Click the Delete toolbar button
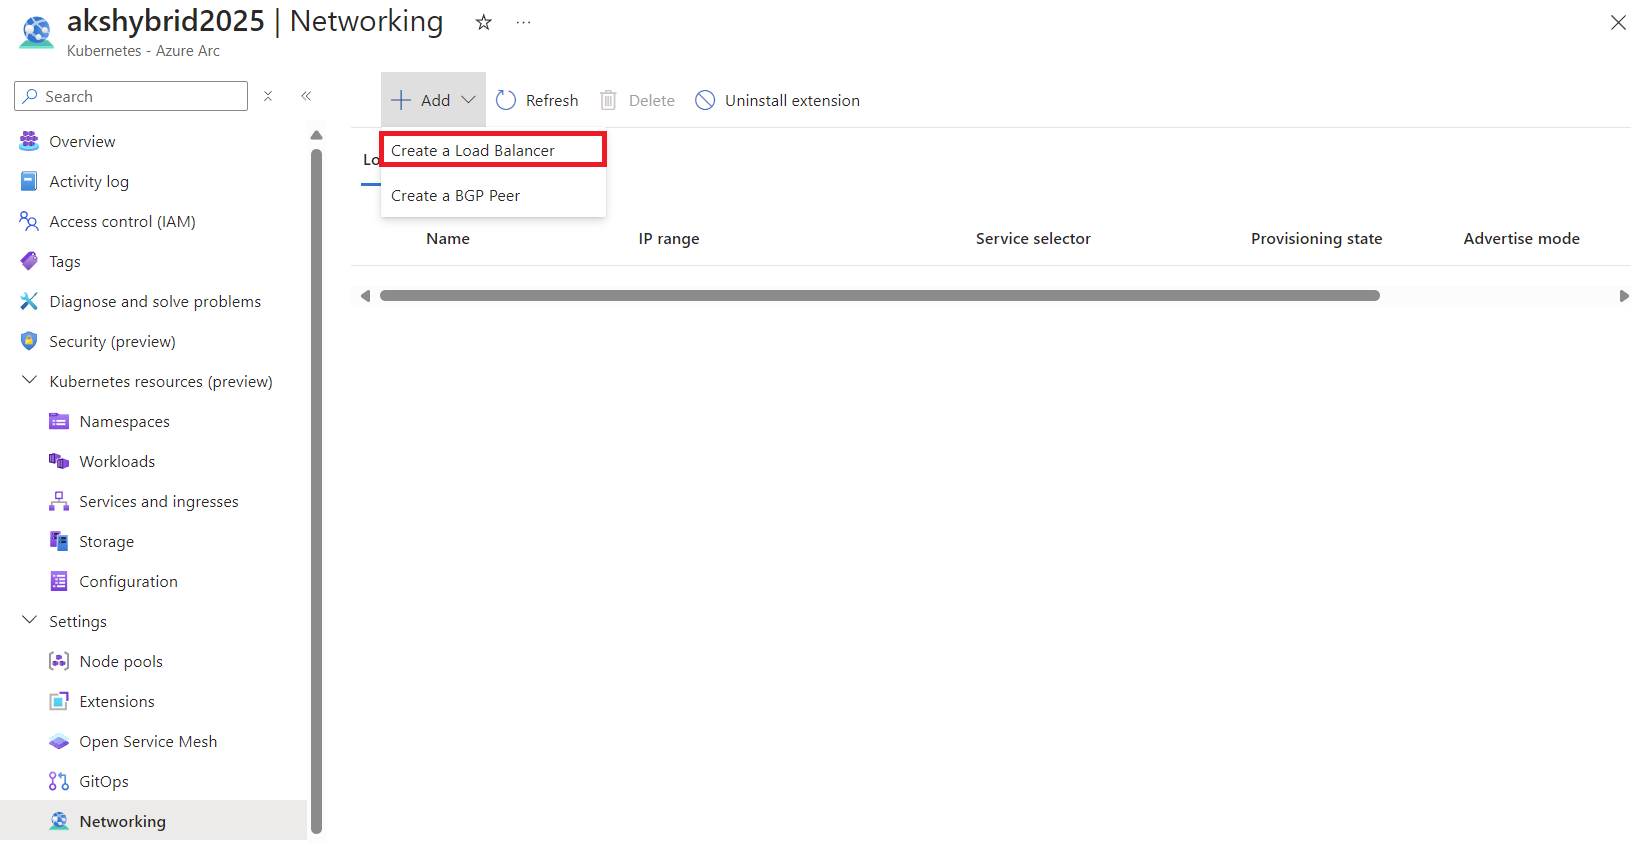1631x843 pixels. [x=637, y=100]
